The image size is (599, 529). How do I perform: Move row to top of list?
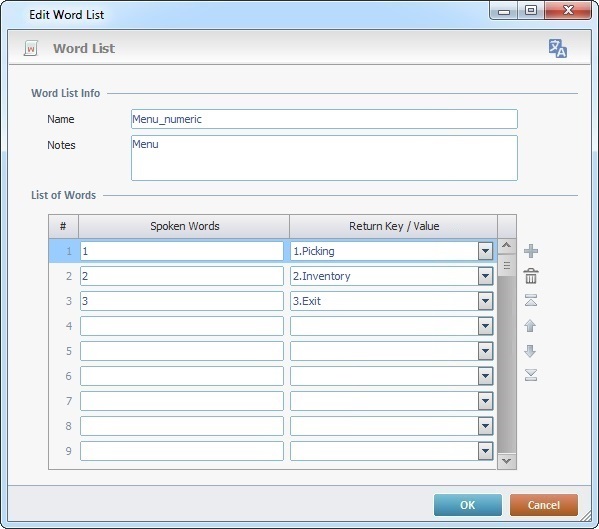click(531, 301)
